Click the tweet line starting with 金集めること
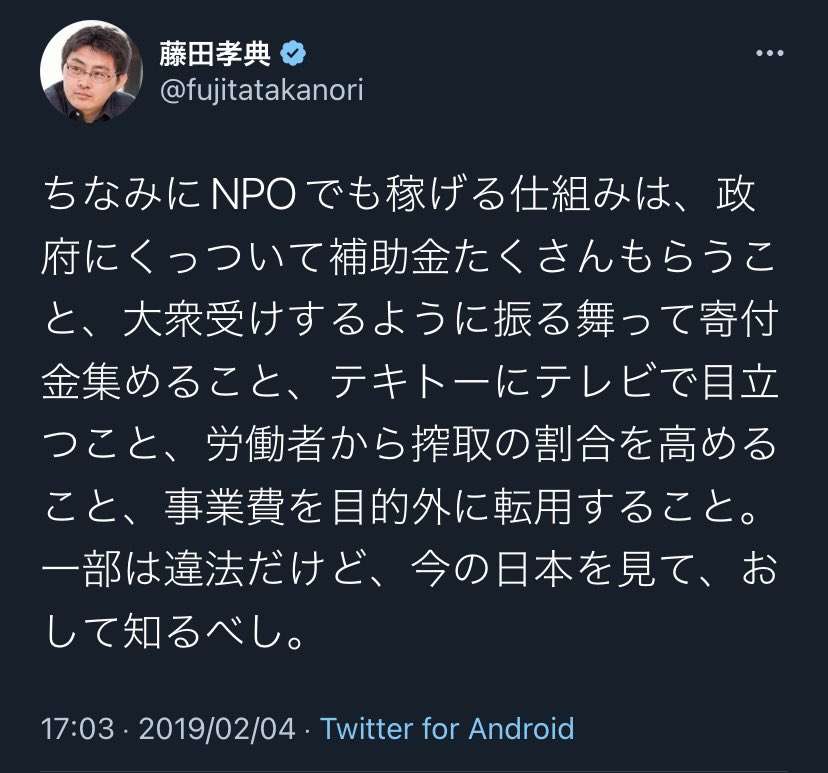828x773 pixels. (x=410, y=382)
